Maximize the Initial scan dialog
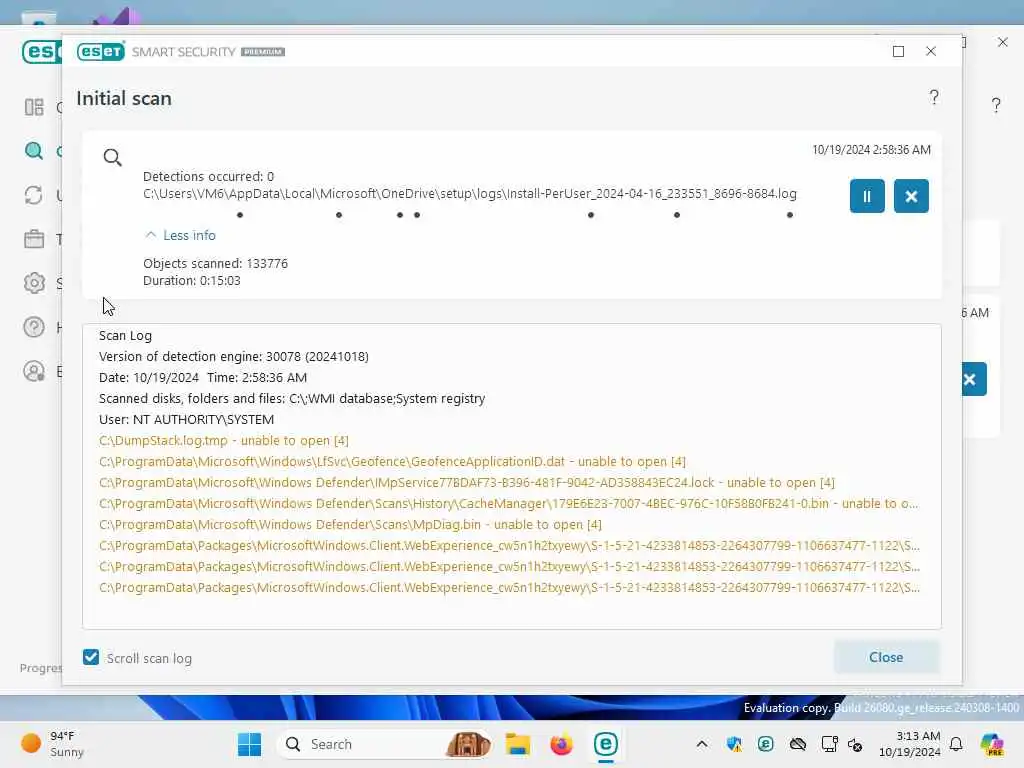The height and width of the screenshot is (768, 1024). pyautogui.click(x=899, y=52)
